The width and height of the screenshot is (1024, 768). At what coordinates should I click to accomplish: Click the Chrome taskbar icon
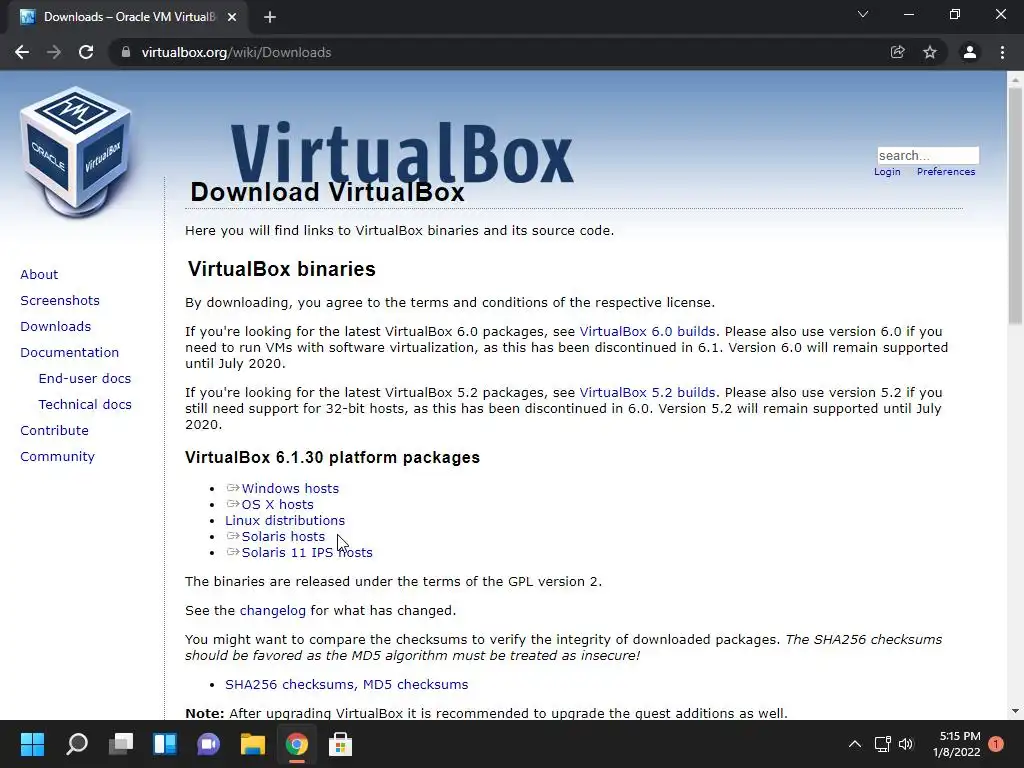pyautogui.click(x=296, y=744)
